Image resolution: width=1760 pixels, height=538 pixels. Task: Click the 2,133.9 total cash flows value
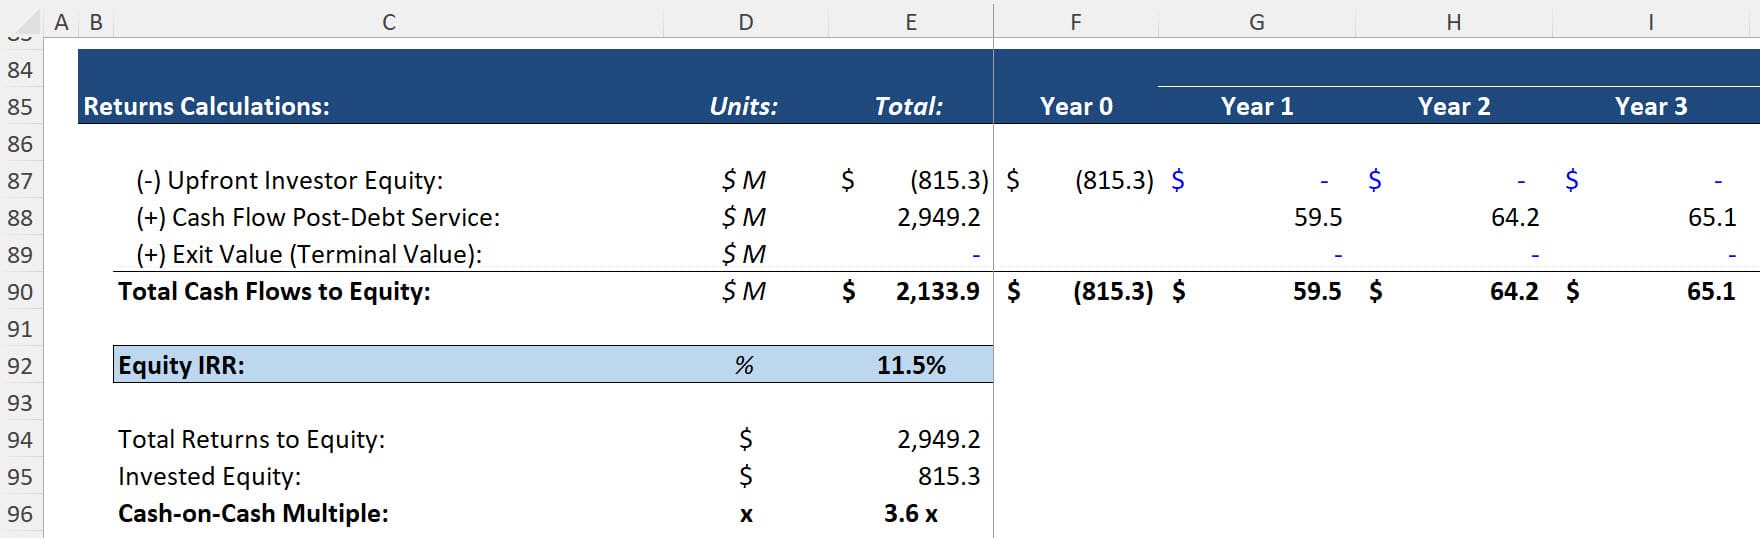click(938, 292)
